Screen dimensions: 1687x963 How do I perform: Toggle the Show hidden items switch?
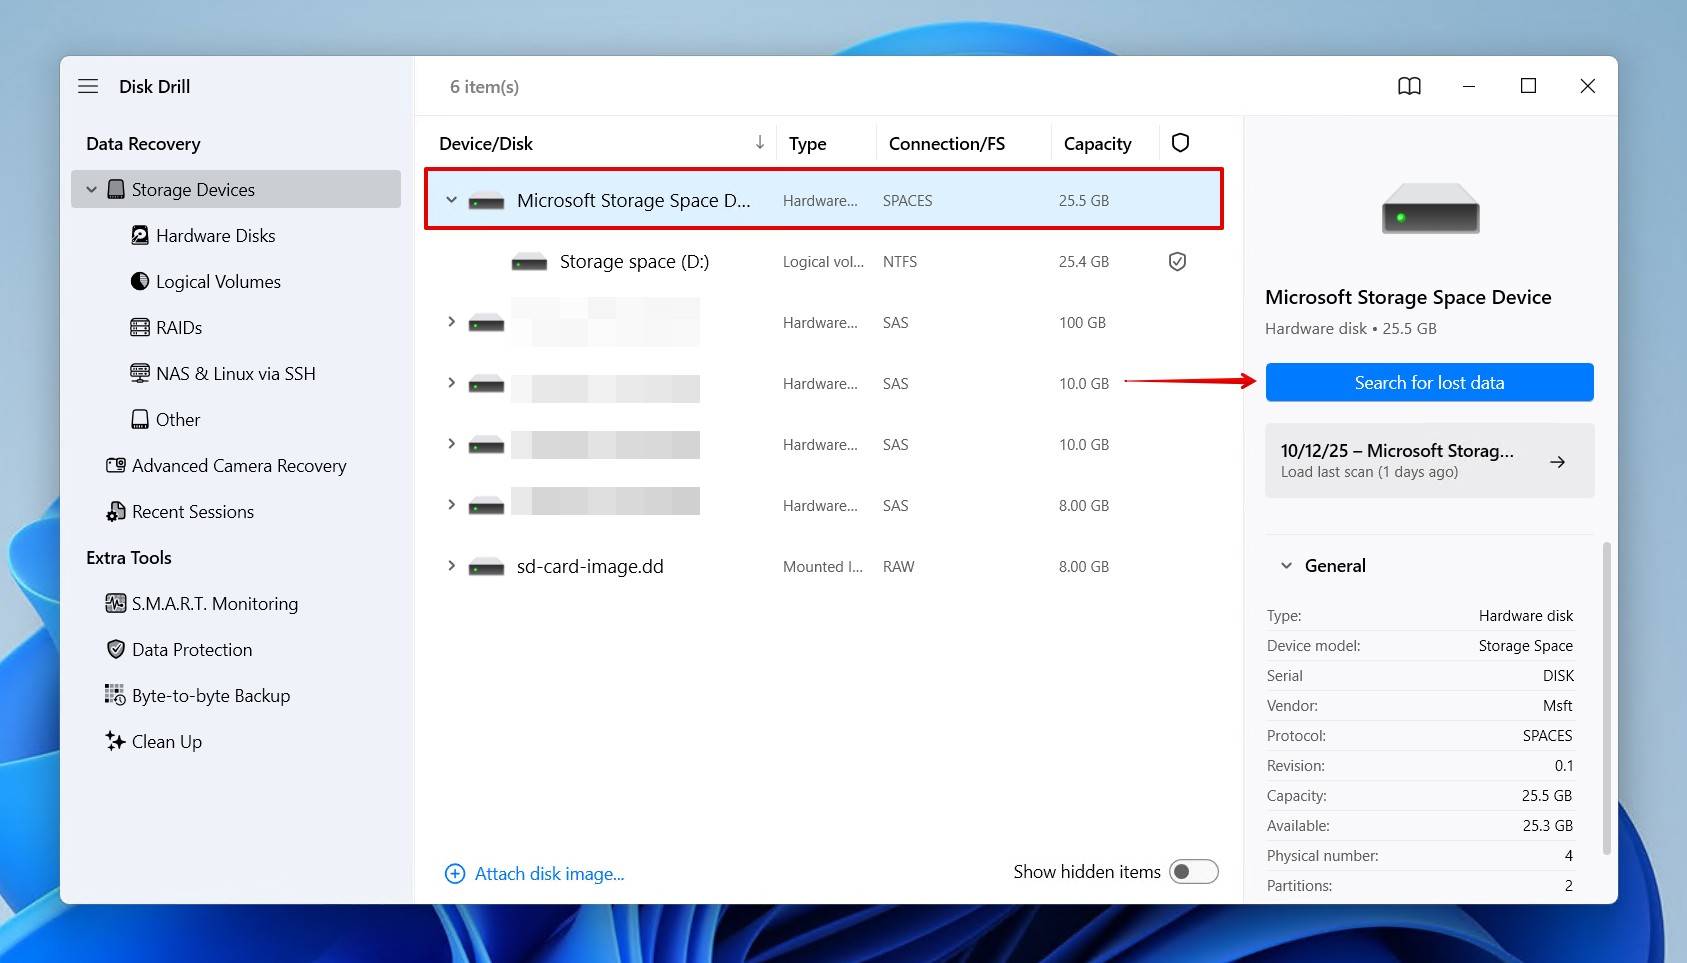1193,872
